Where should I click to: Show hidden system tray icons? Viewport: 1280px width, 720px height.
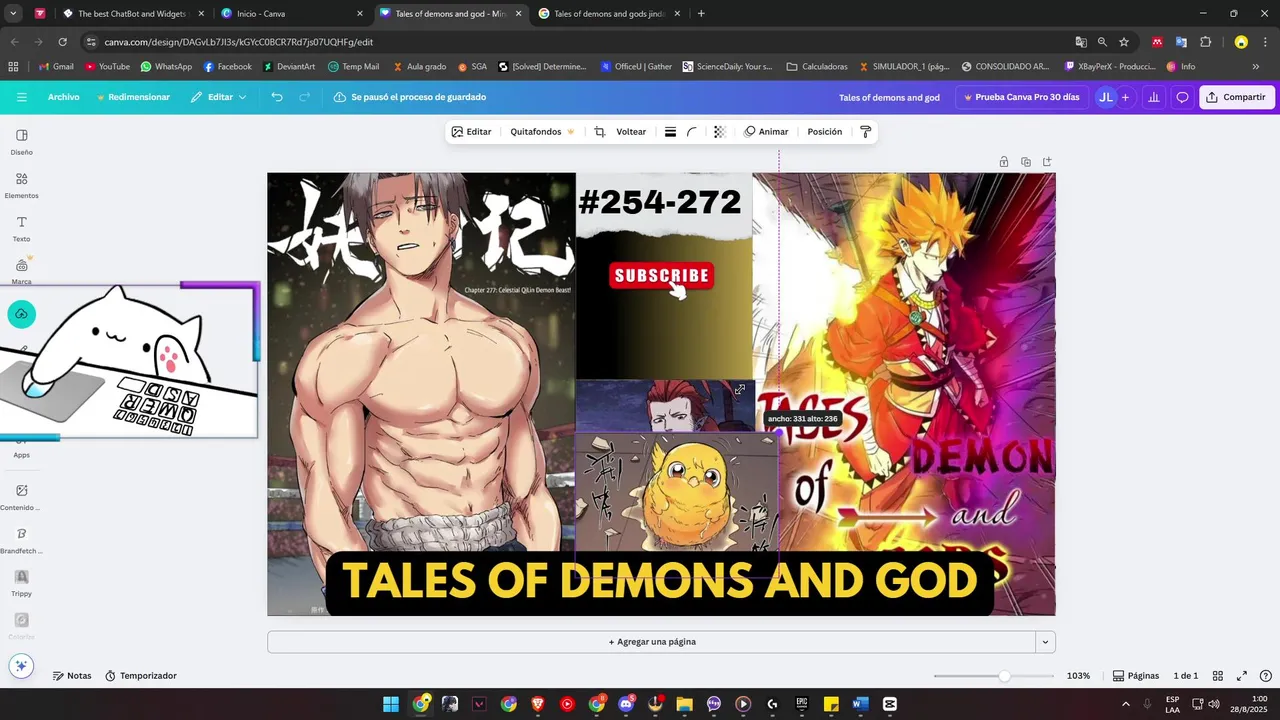[x=1126, y=704]
